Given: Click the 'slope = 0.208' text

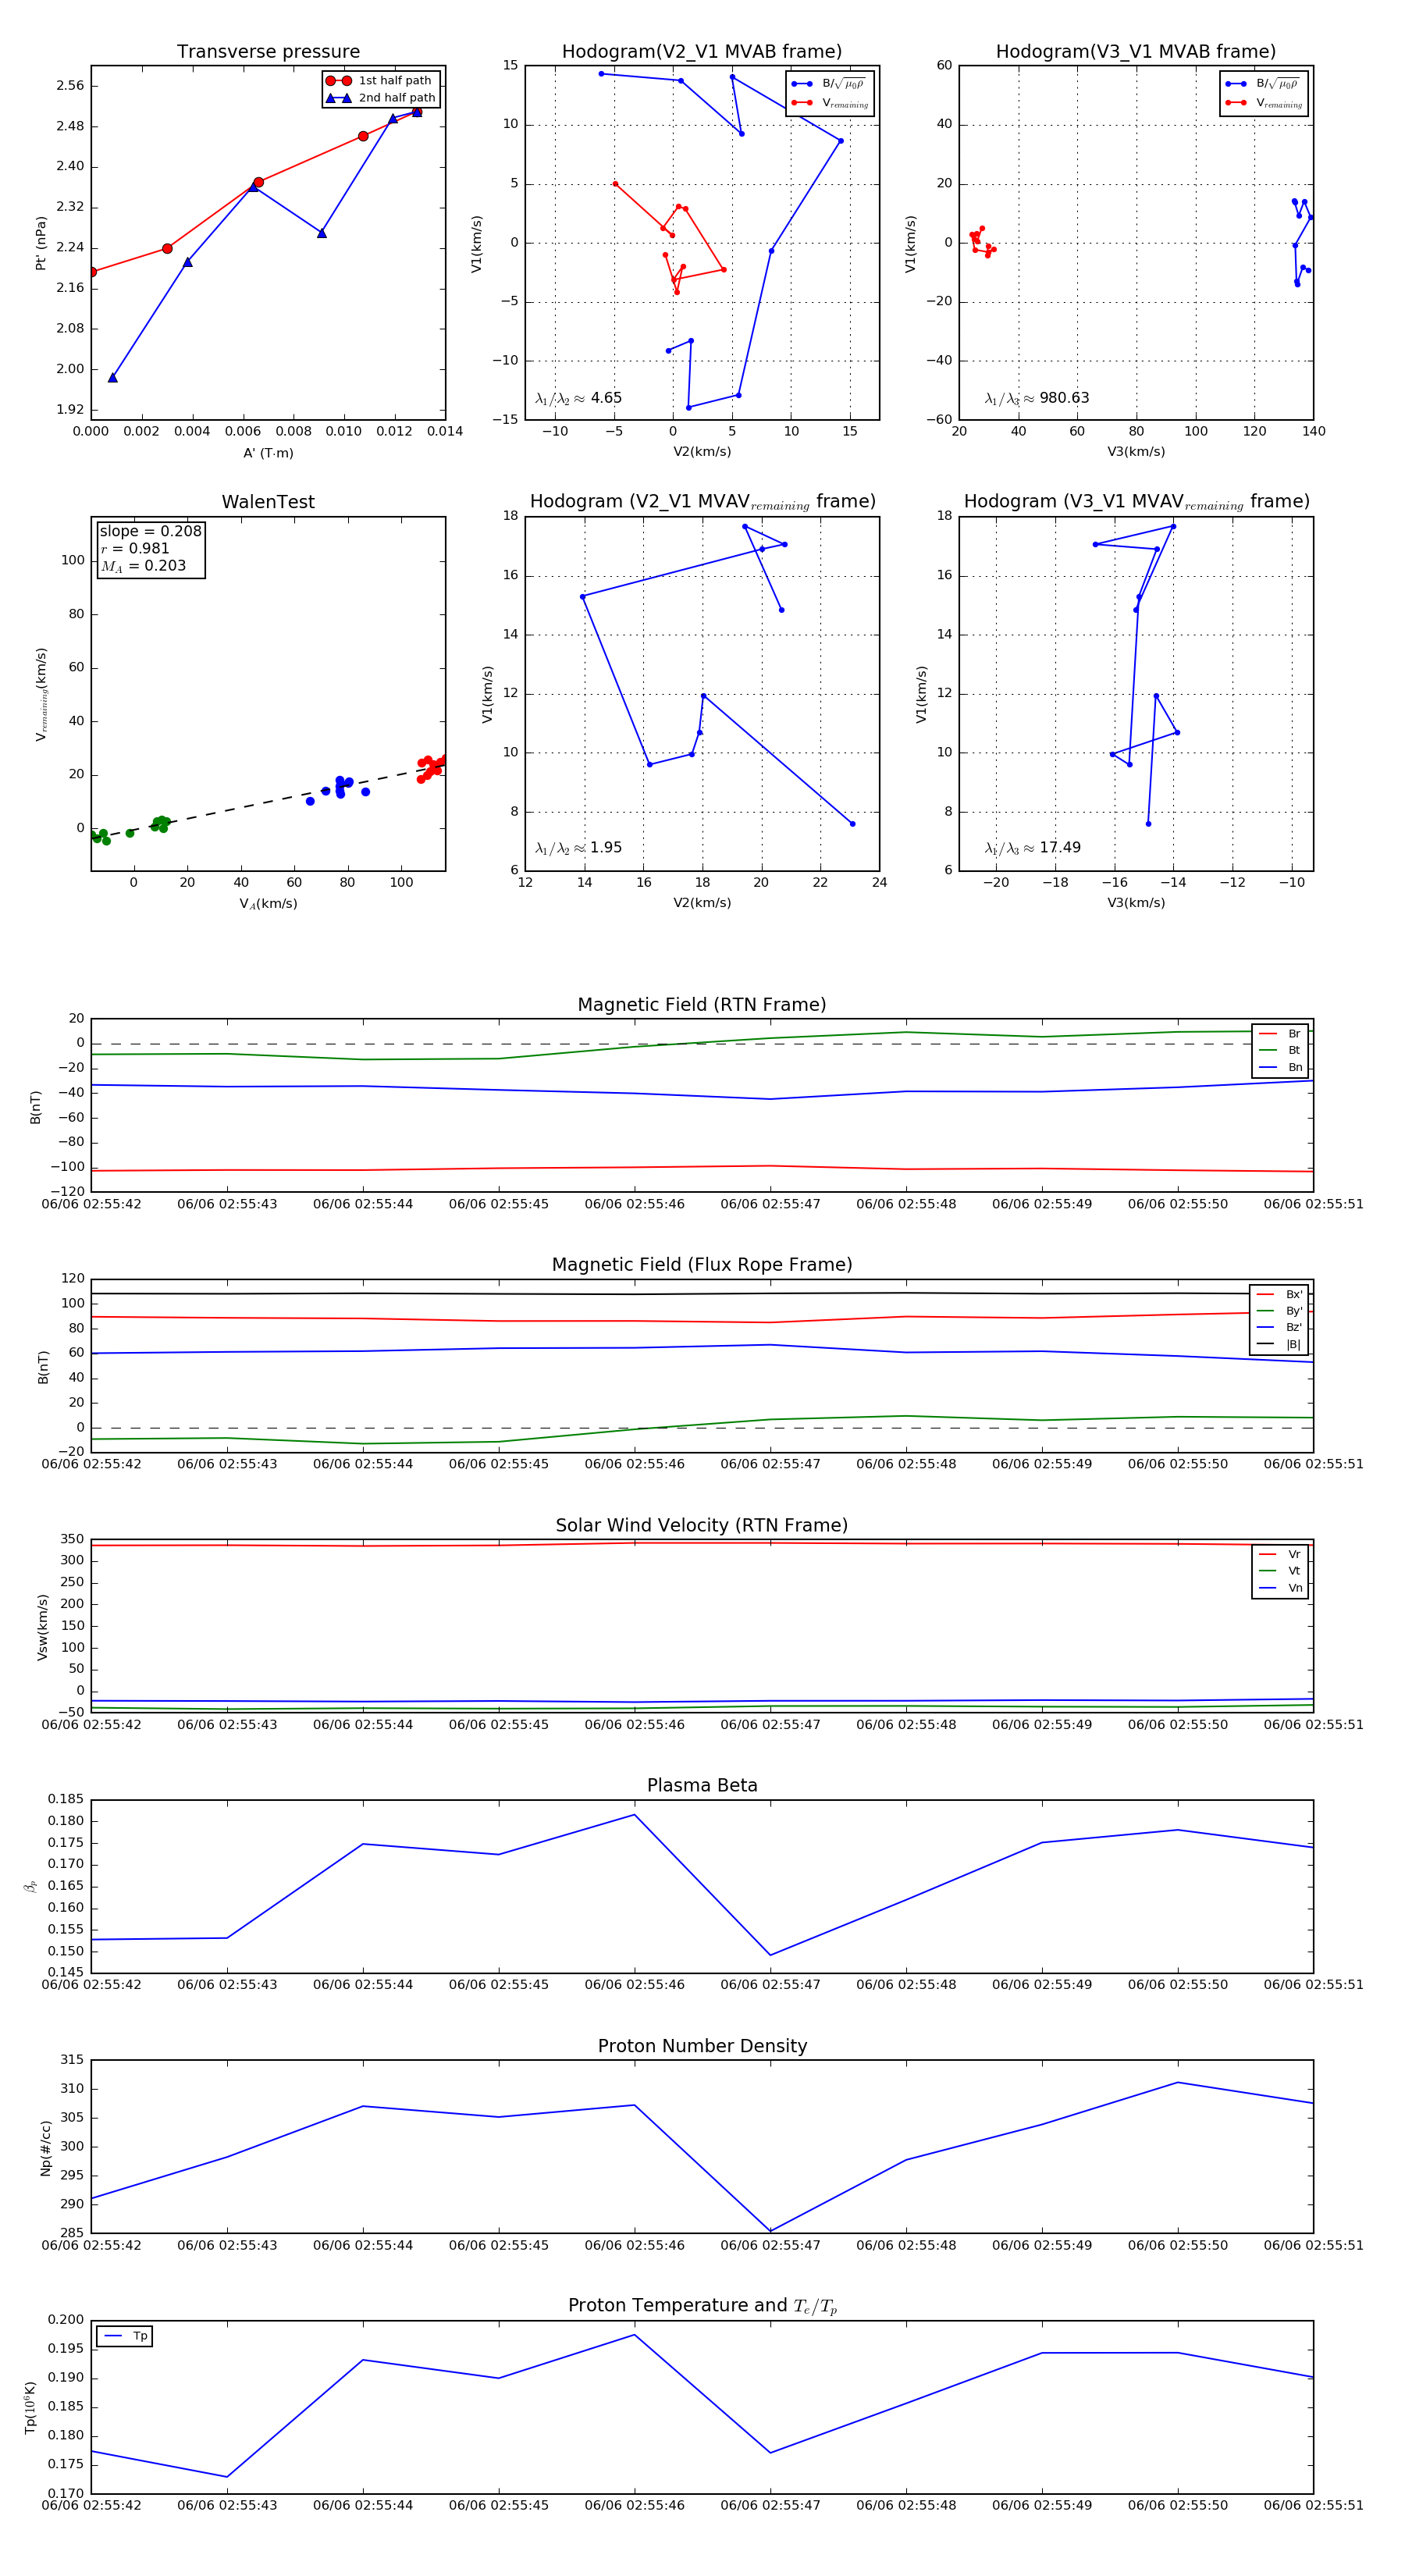Looking at the screenshot, I should pos(150,531).
